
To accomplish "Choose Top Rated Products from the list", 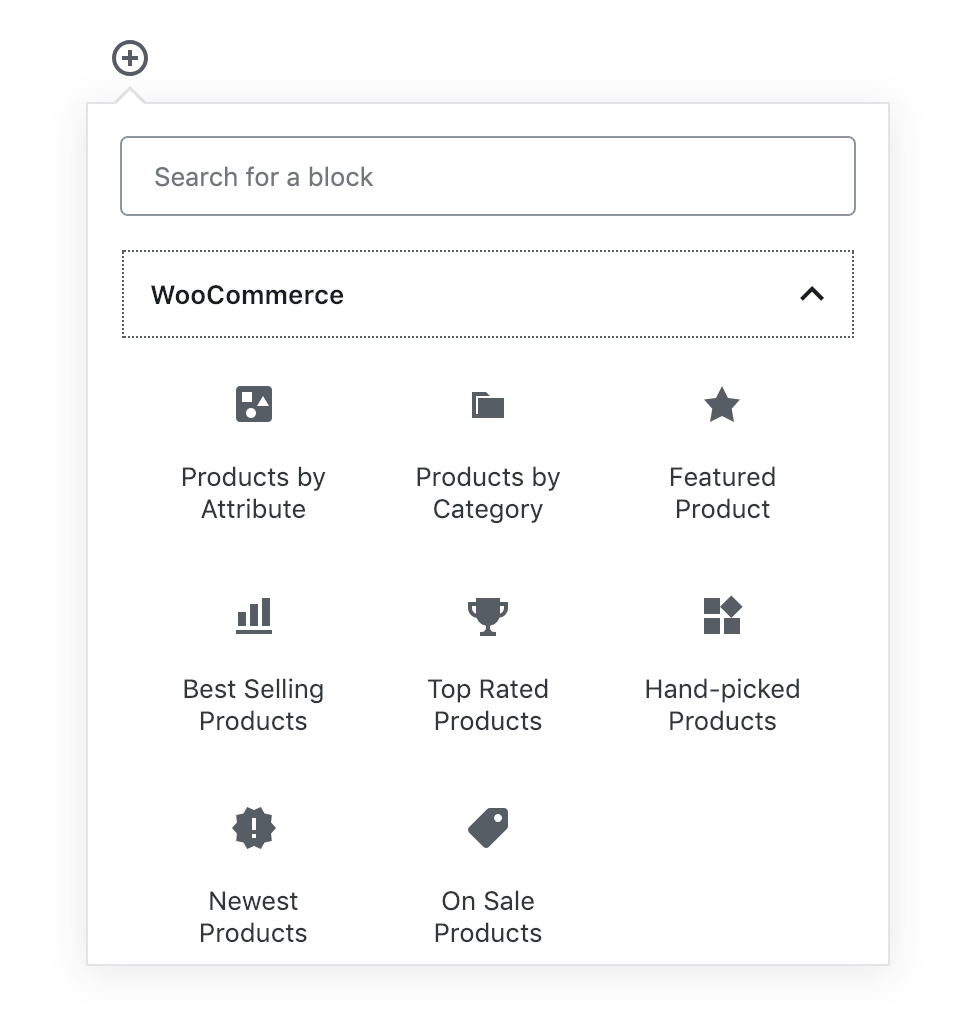I will click(487, 660).
